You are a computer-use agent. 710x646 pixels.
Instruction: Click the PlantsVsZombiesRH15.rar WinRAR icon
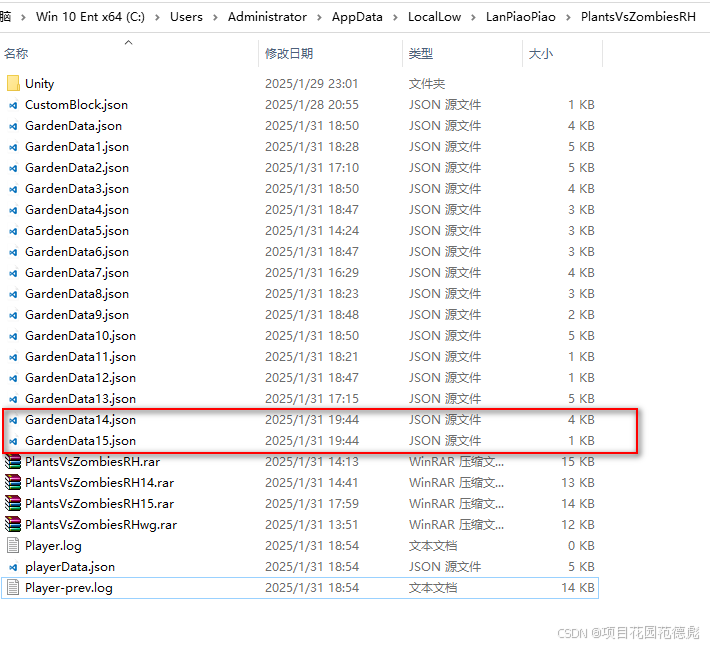tap(13, 504)
